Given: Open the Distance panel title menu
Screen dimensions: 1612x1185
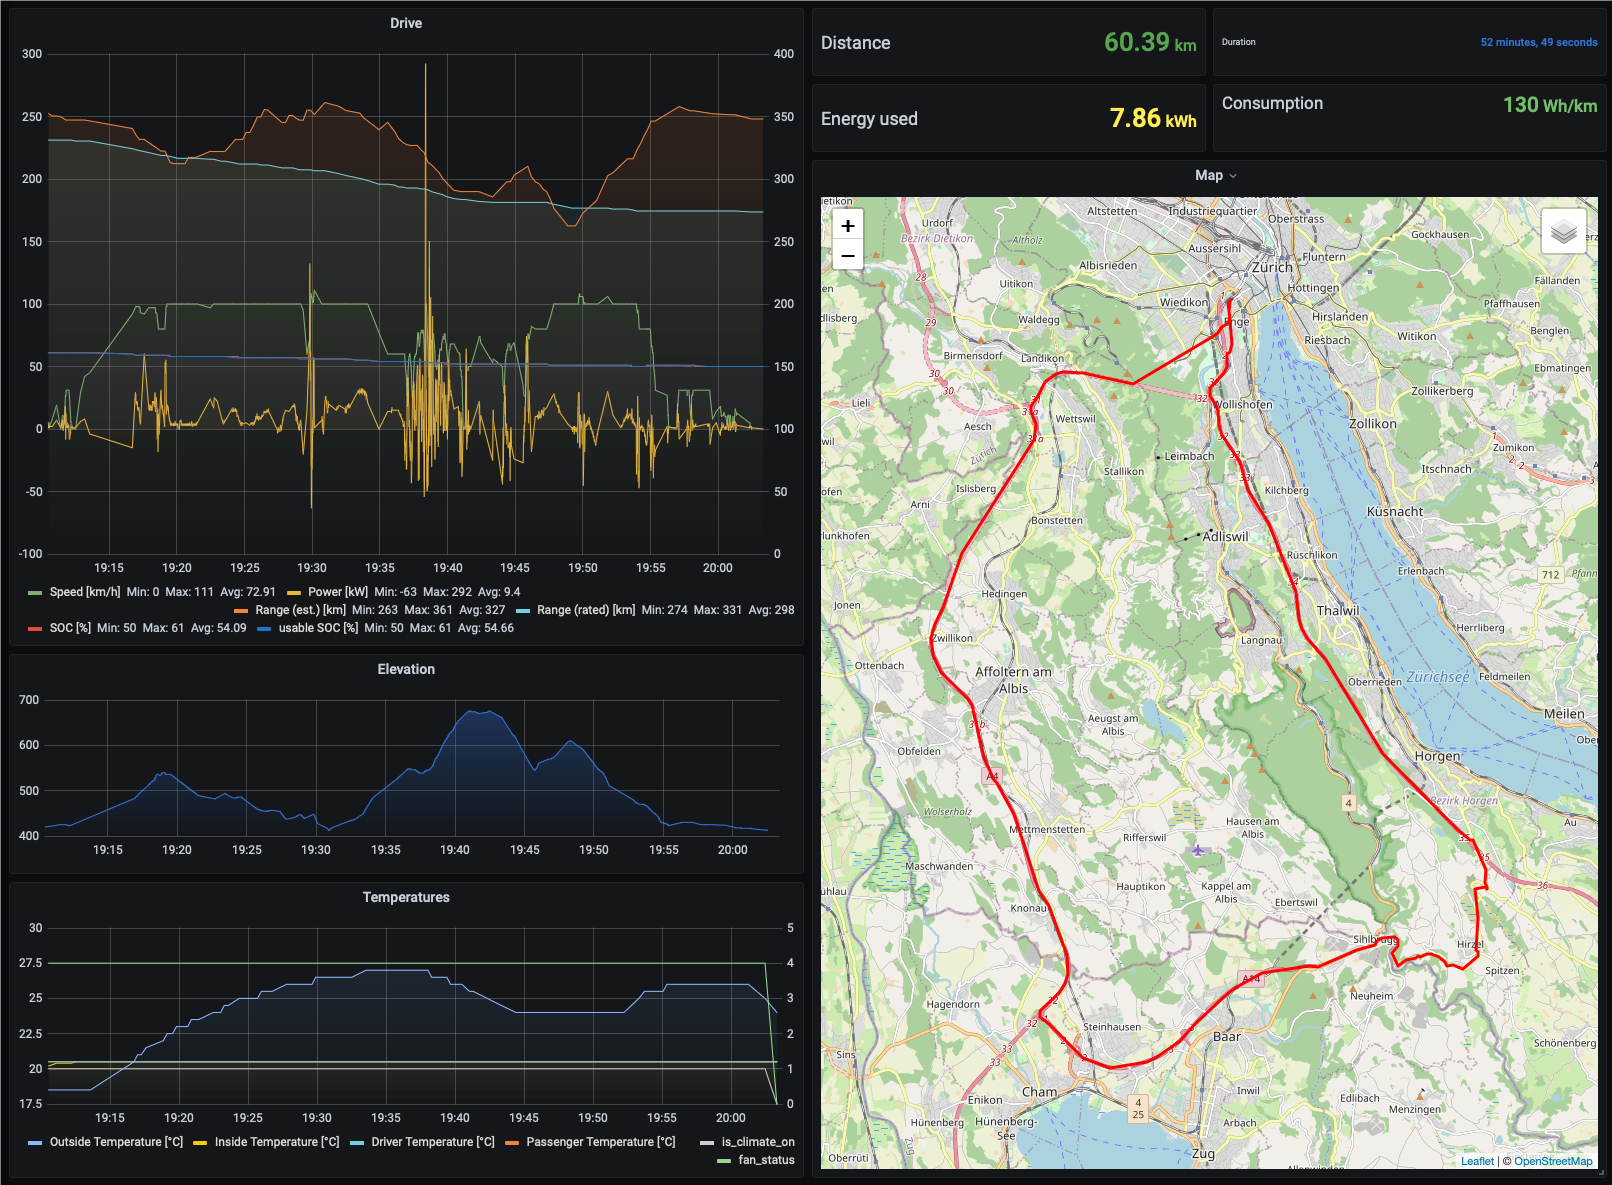Looking at the screenshot, I should tap(856, 43).
